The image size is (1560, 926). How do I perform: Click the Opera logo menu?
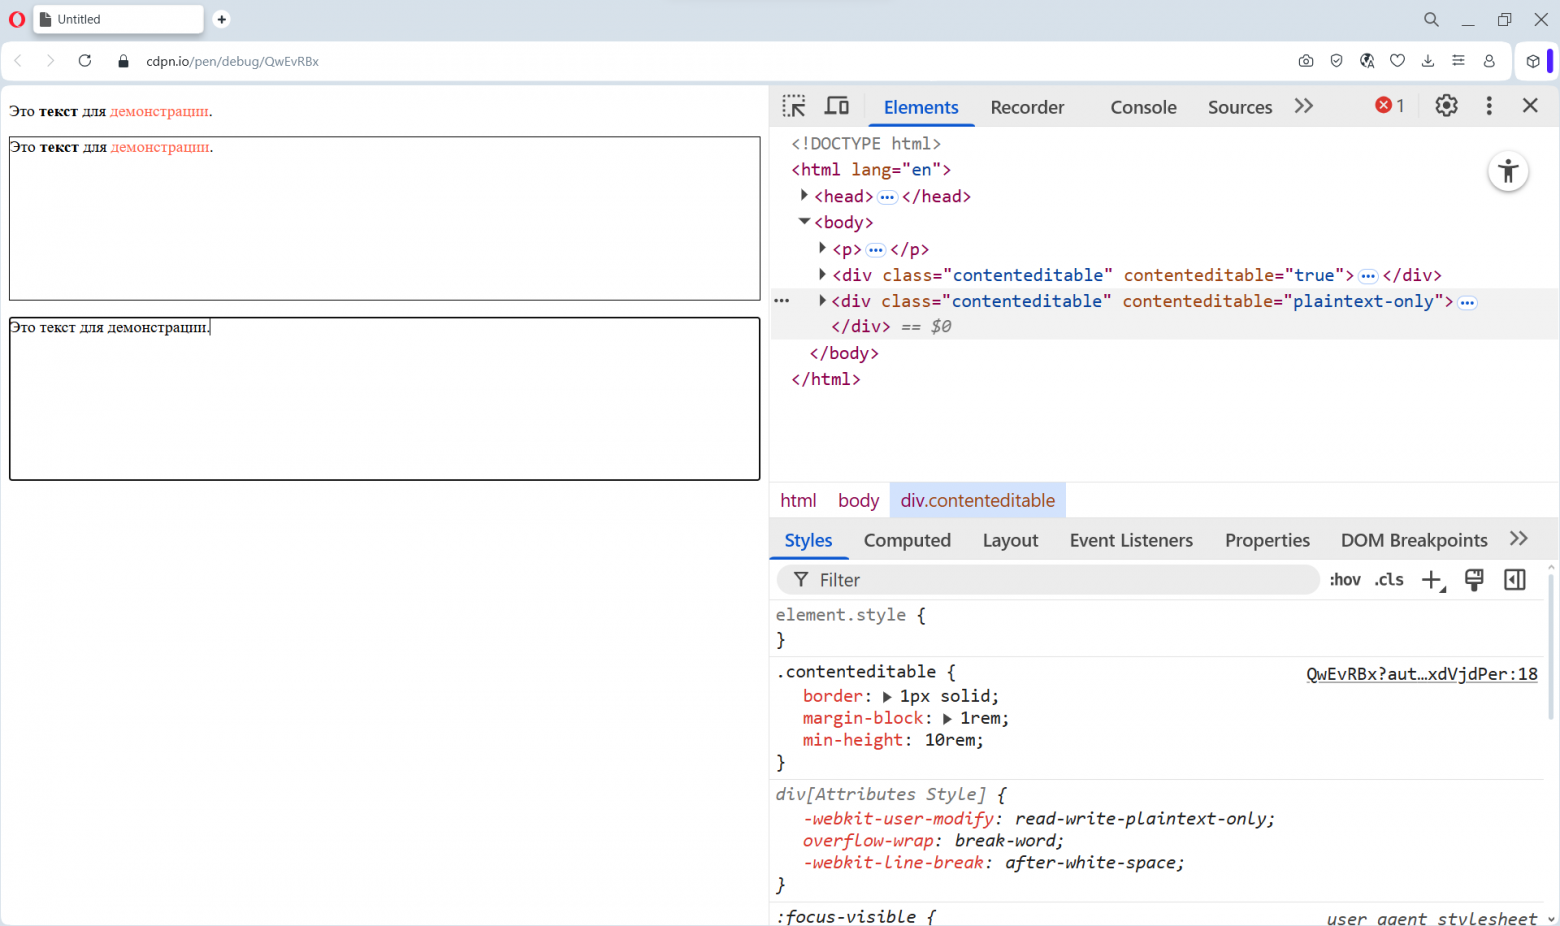(16, 19)
